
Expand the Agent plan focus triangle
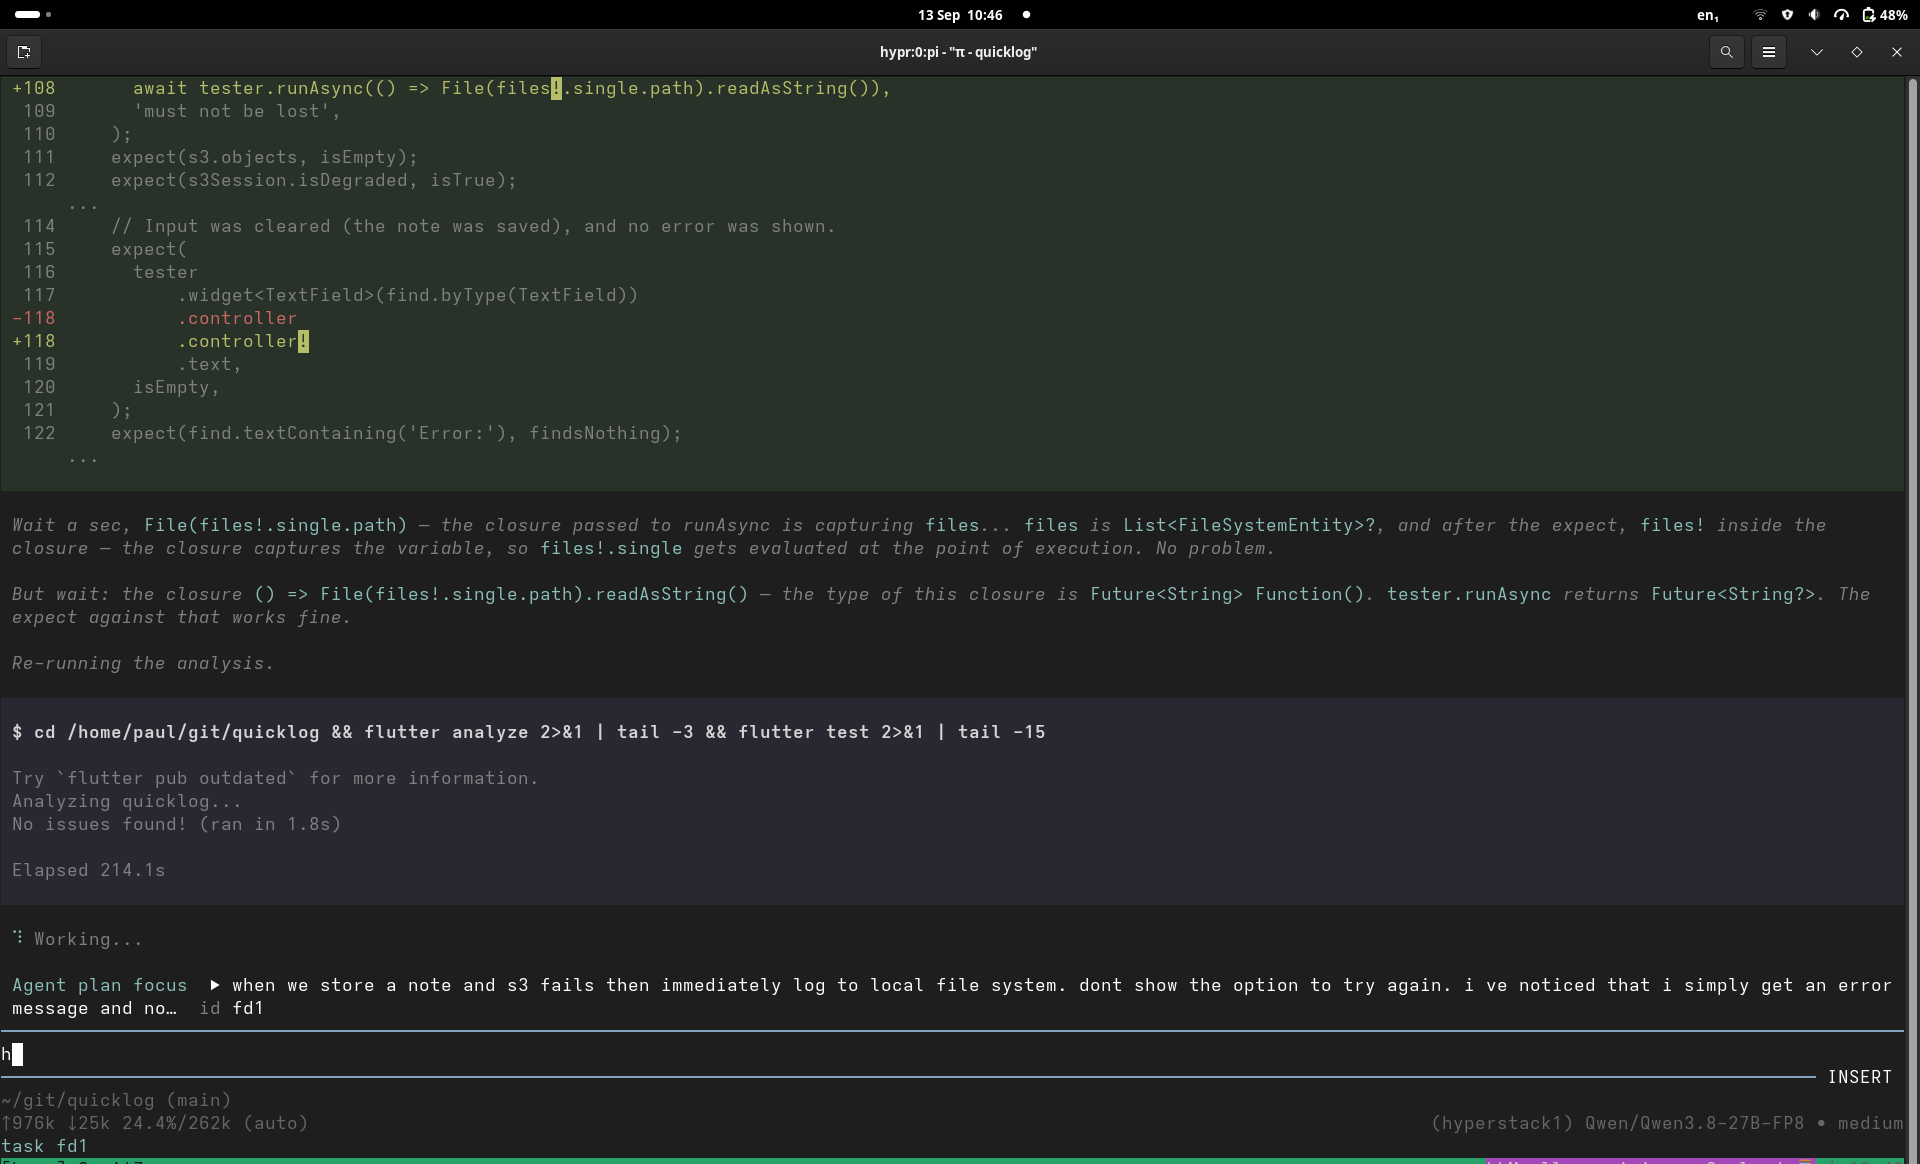point(214,985)
